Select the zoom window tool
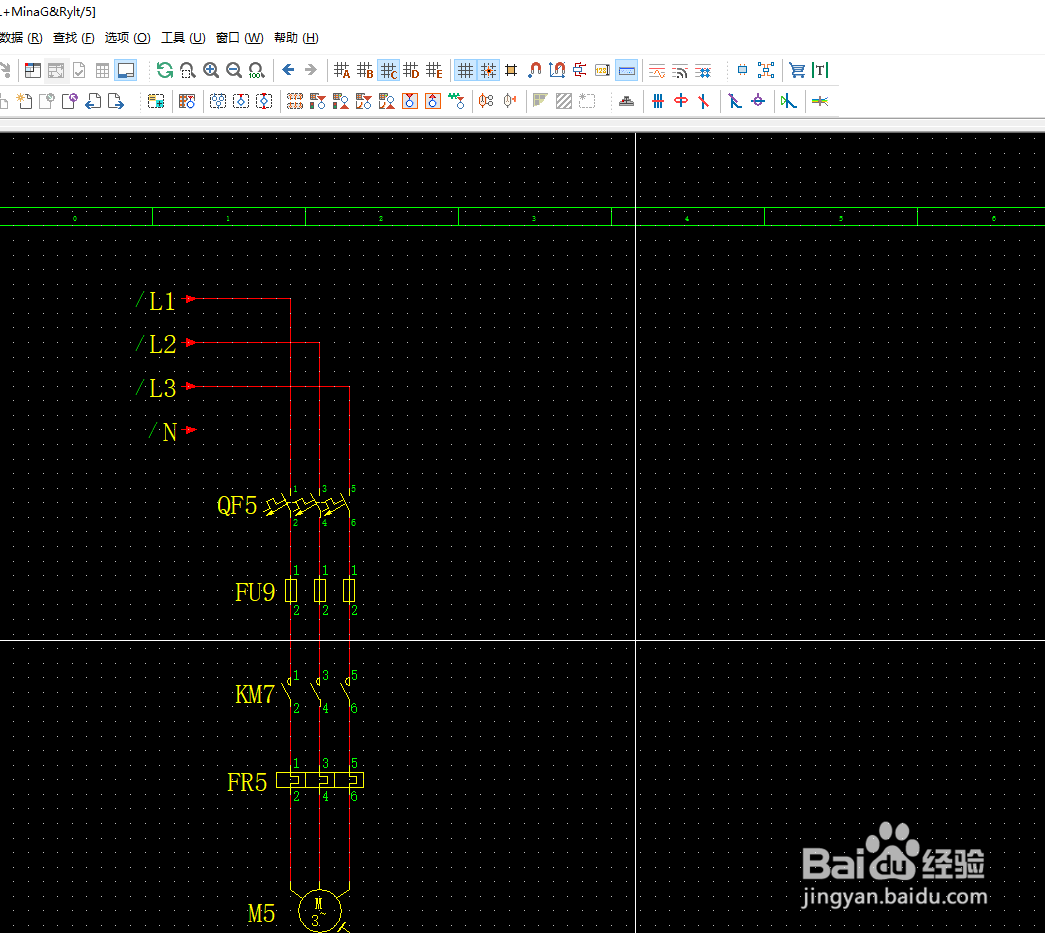The height and width of the screenshot is (933, 1045). (188, 70)
